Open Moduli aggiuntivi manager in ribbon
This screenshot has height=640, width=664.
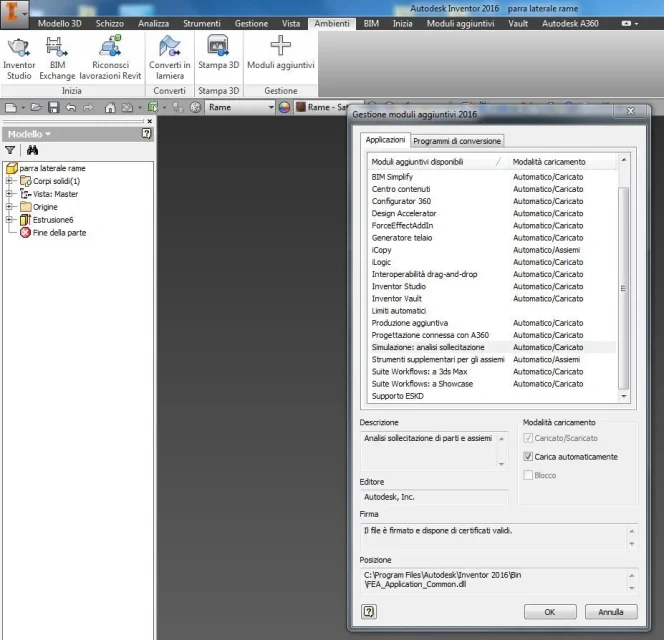coord(281,53)
